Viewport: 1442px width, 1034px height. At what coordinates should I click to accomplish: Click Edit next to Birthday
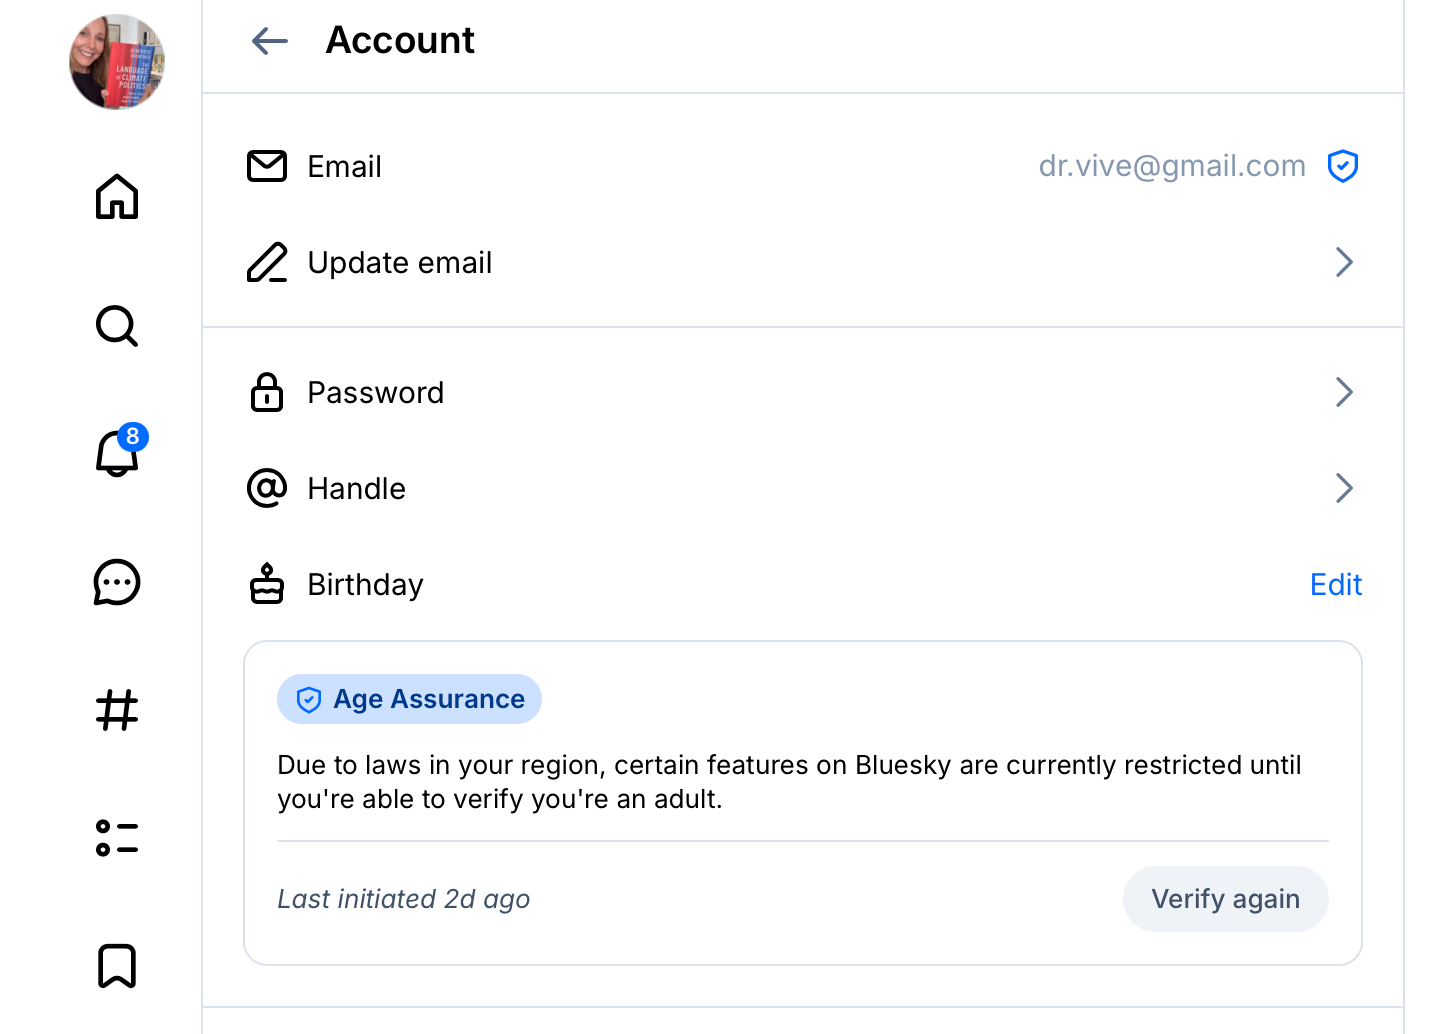tap(1335, 585)
